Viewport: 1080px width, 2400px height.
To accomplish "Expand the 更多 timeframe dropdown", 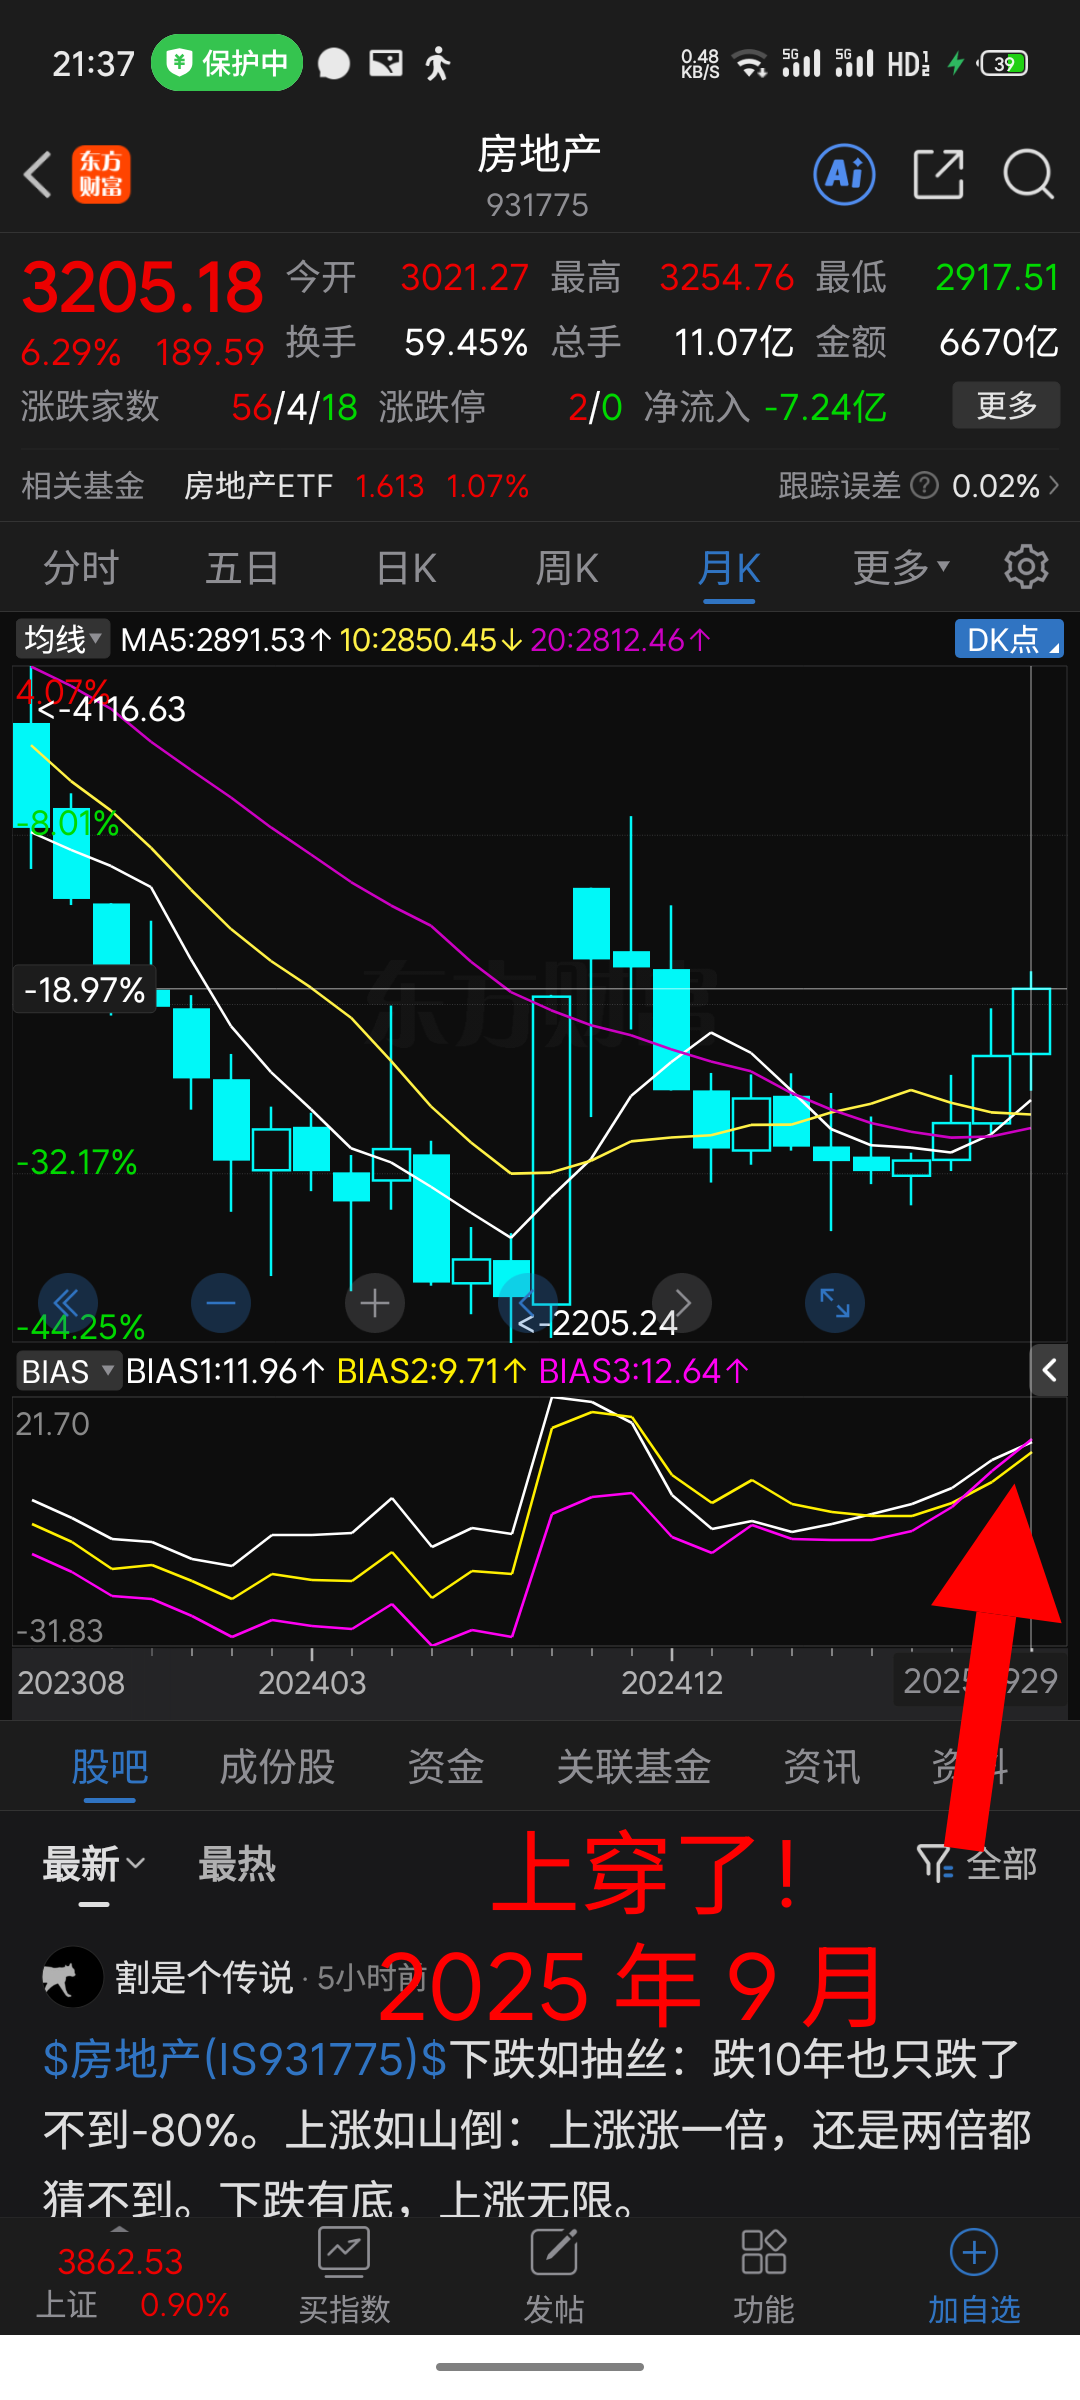I will click(900, 568).
